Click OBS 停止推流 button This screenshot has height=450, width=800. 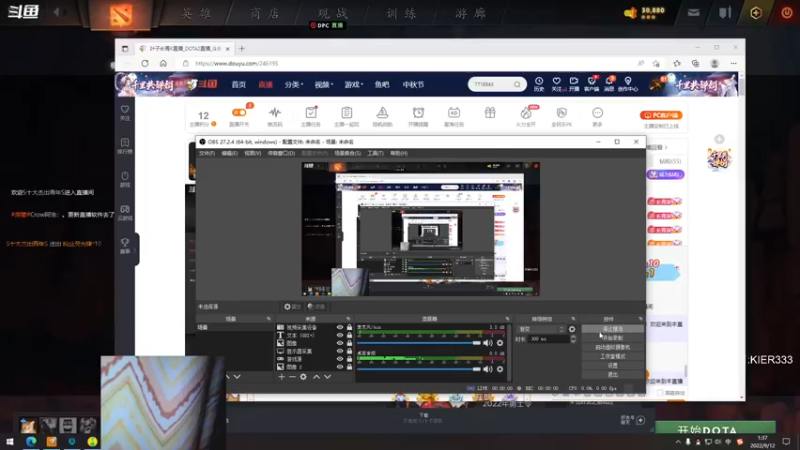613,329
